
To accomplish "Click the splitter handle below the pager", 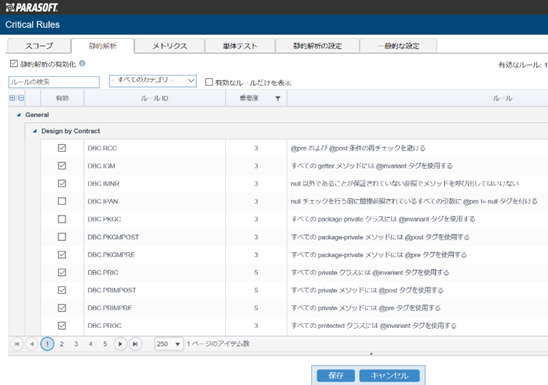I will 371,354.
